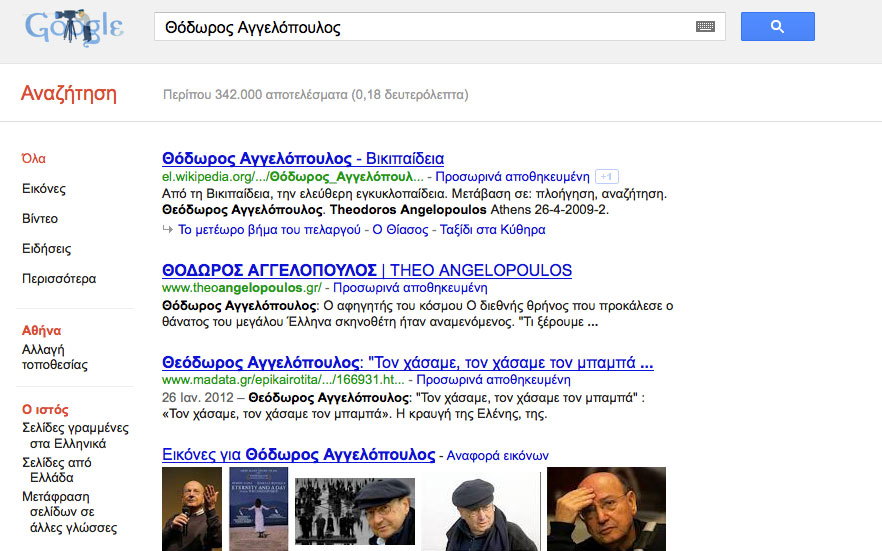Switch to Εικόνες results
The image size is (882, 551).
44,189
